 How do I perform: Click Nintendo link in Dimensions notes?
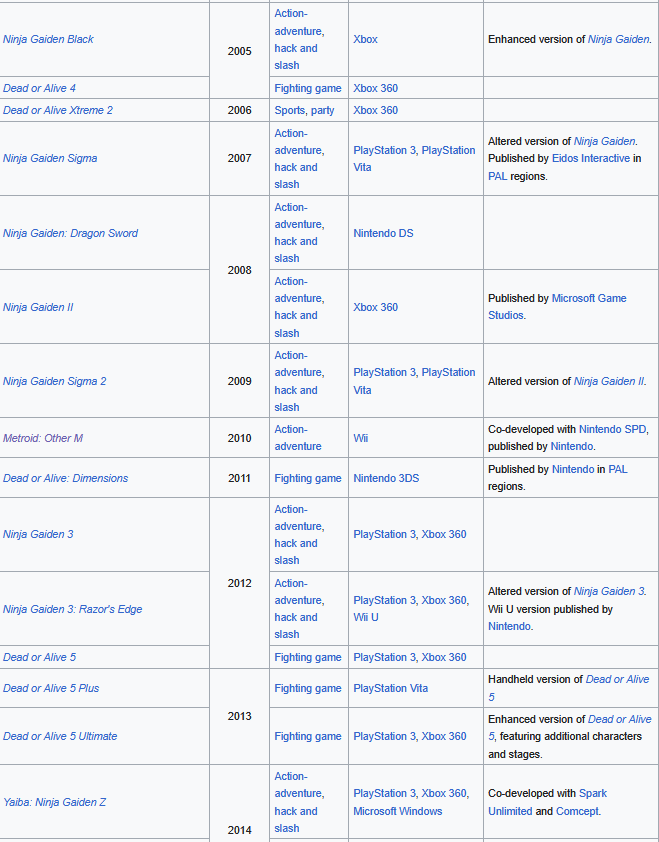[573, 469]
